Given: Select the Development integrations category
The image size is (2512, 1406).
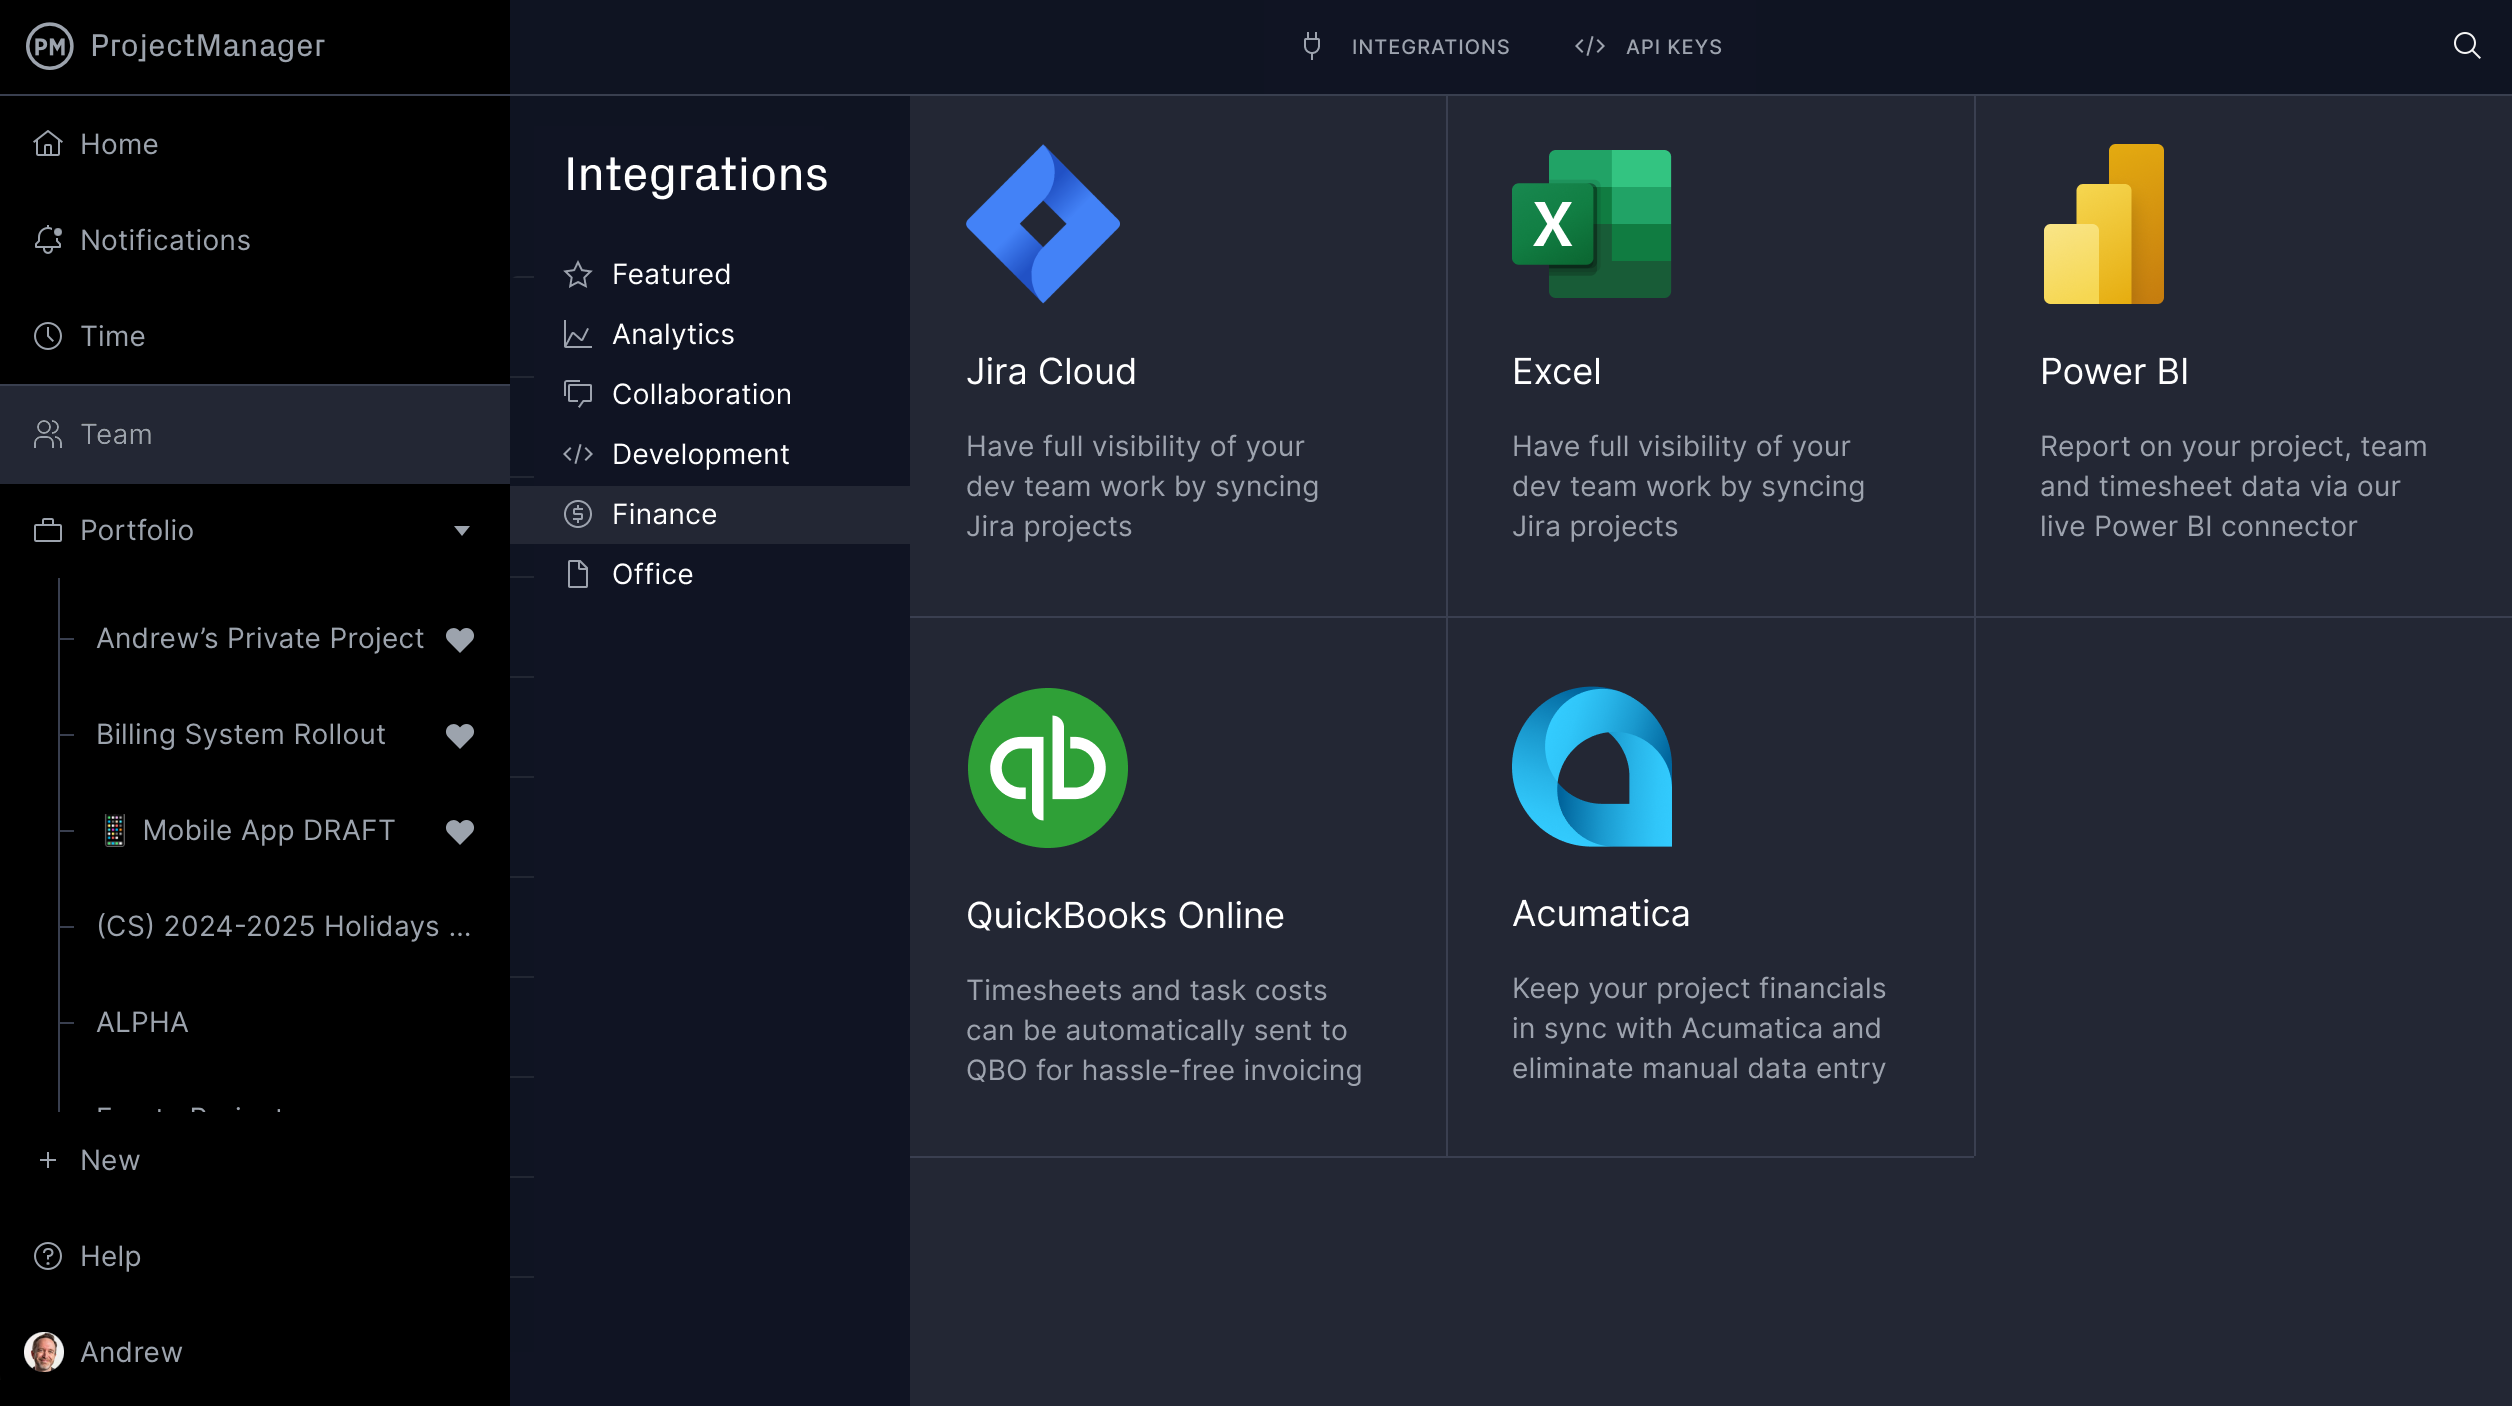Looking at the screenshot, I should click(x=710, y=454).
